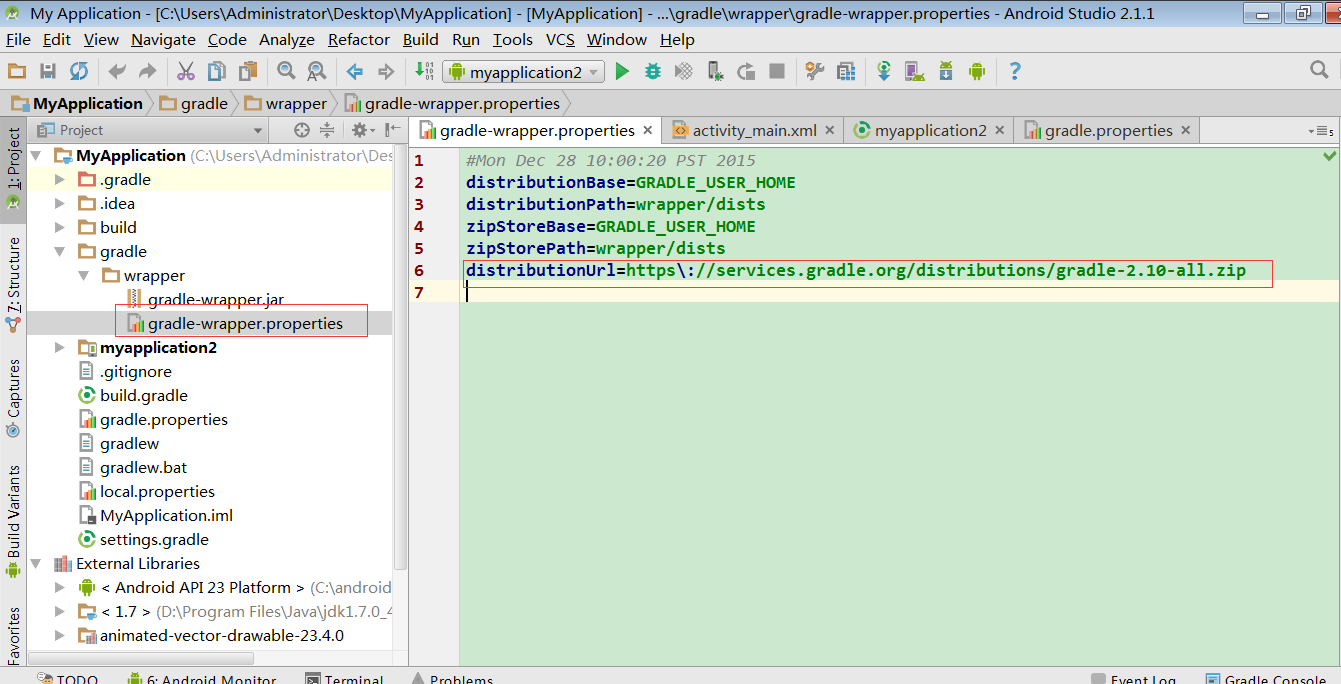Image resolution: width=1341 pixels, height=684 pixels.
Task: Run the app with green play button
Action: pos(622,71)
